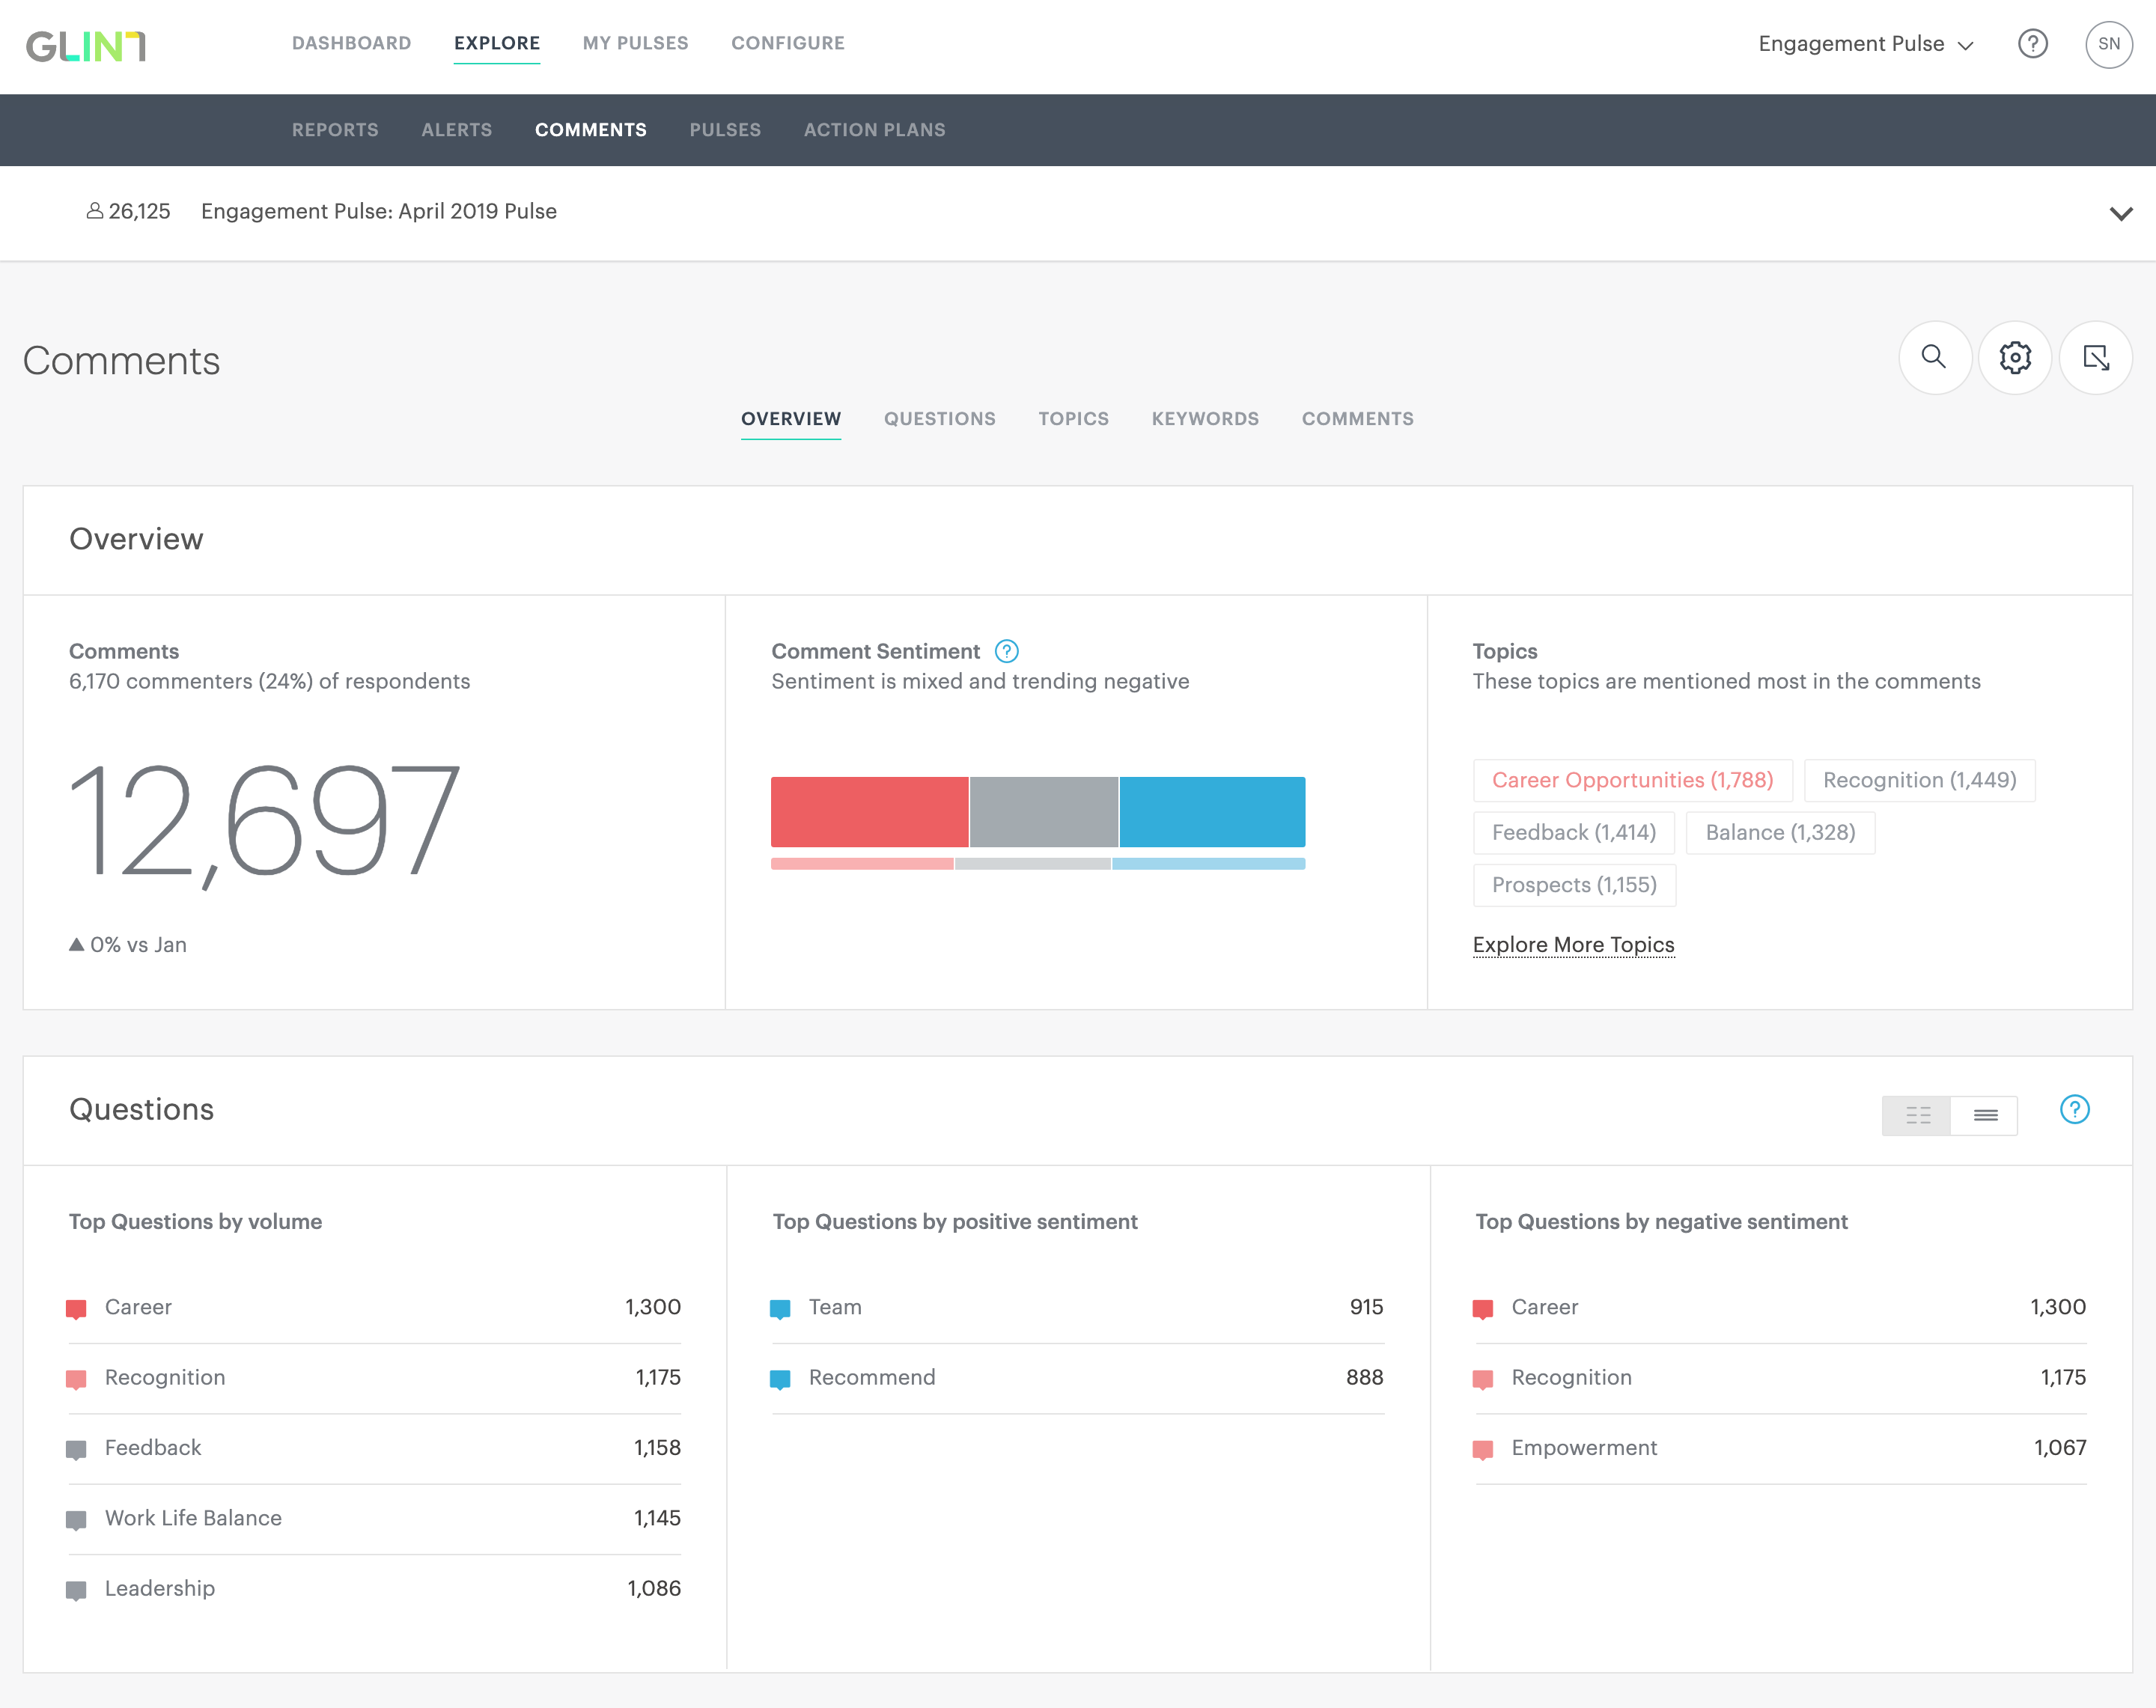The height and width of the screenshot is (1708, 2156).
Task: Click the help icon in top header
Action: click(x=2032, y=44)
